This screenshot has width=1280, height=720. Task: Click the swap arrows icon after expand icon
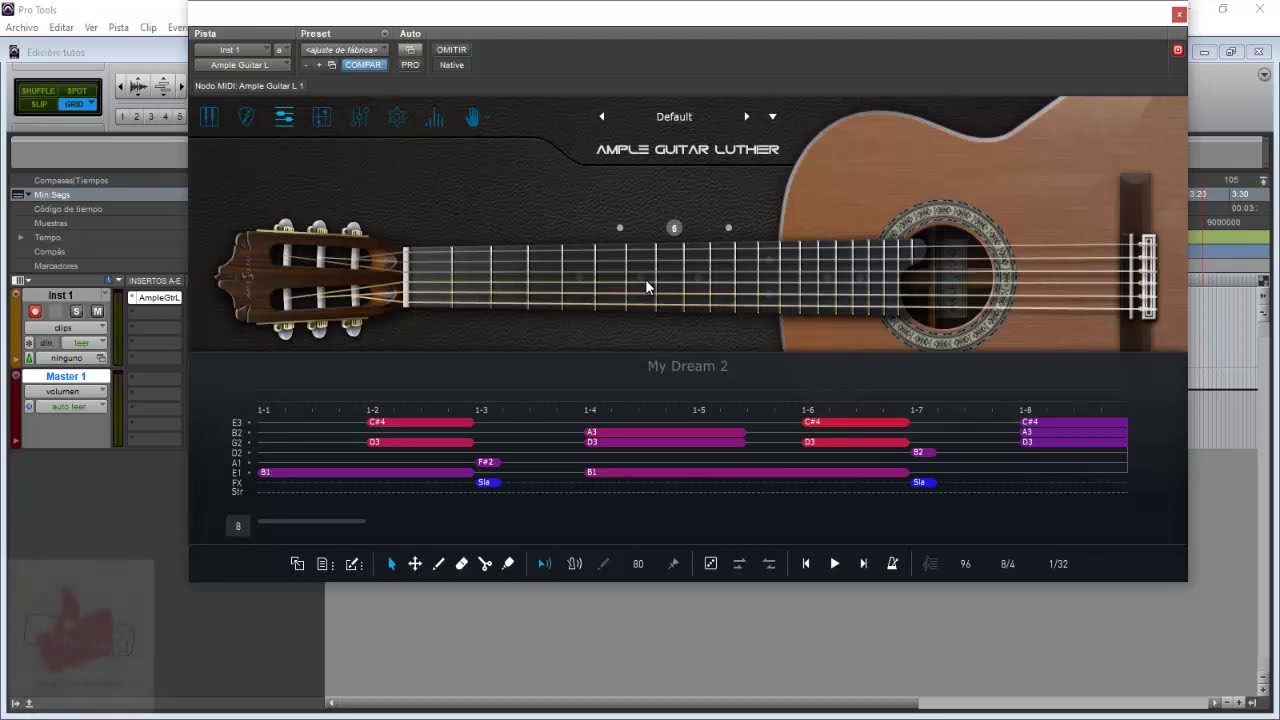pos(739,564)
